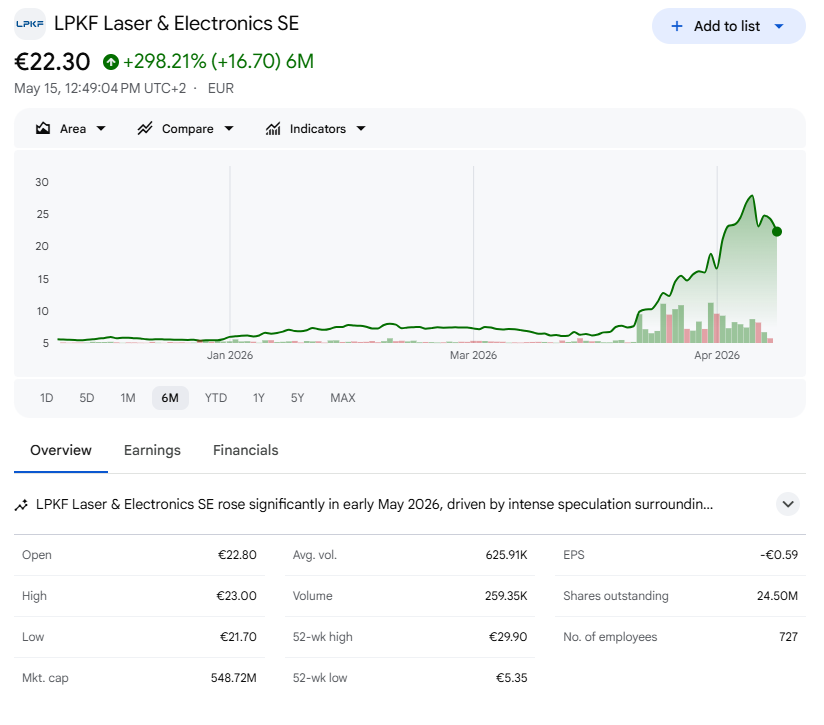Click the Shares outstanding value 24.50M

[777, 596]
